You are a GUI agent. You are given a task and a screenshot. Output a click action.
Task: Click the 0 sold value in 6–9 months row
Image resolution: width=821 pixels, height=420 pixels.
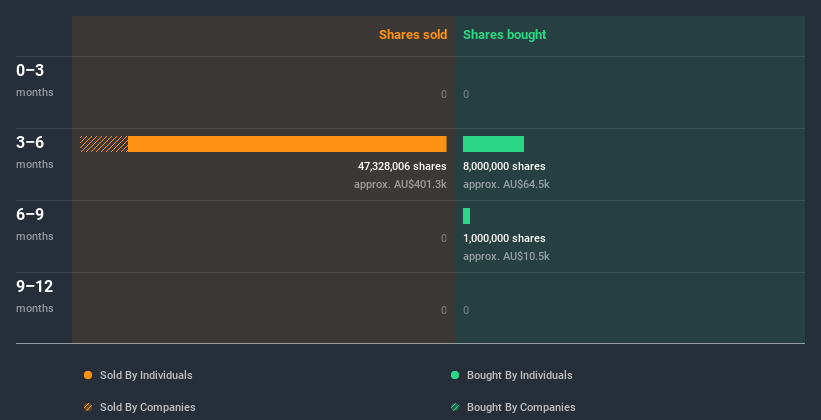(444, 238)
